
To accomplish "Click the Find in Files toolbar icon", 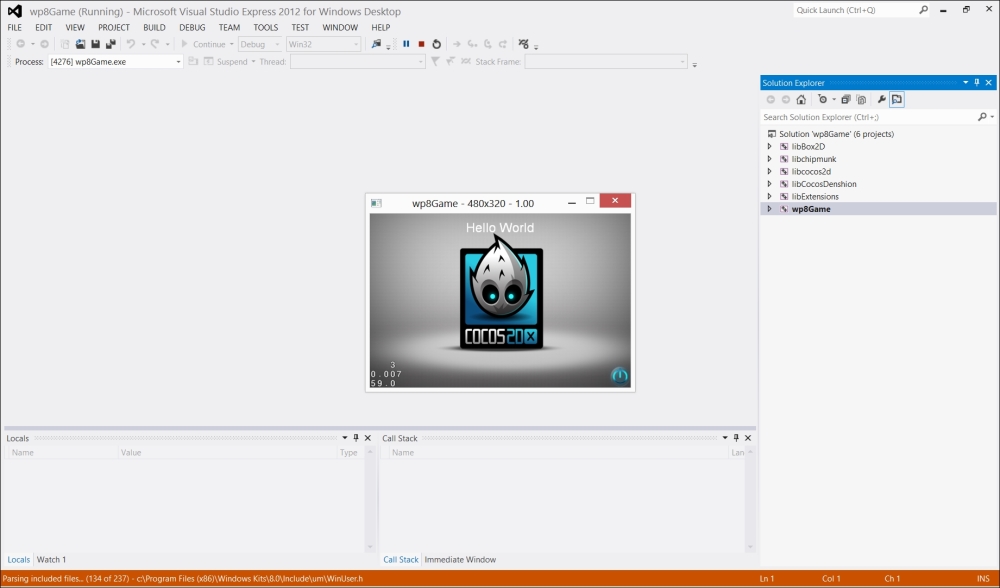I will [x=376, y=44].
